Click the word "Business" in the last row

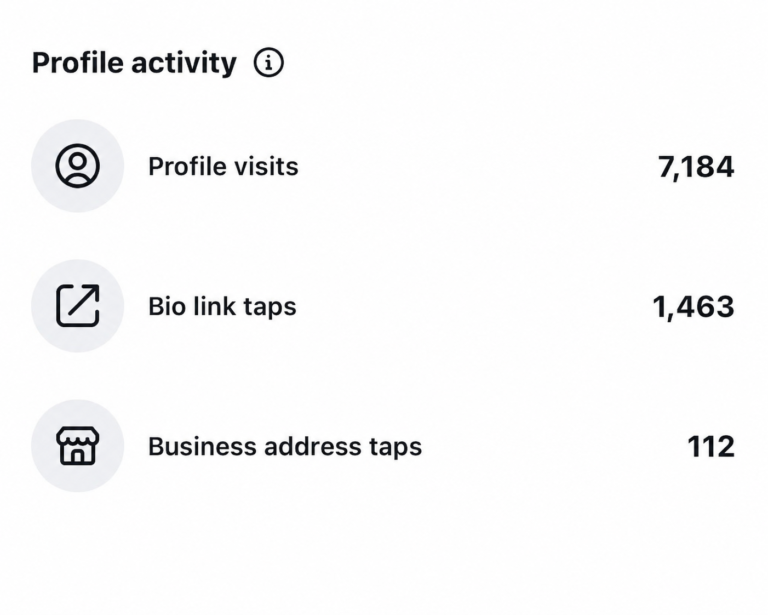pos(202,447)
